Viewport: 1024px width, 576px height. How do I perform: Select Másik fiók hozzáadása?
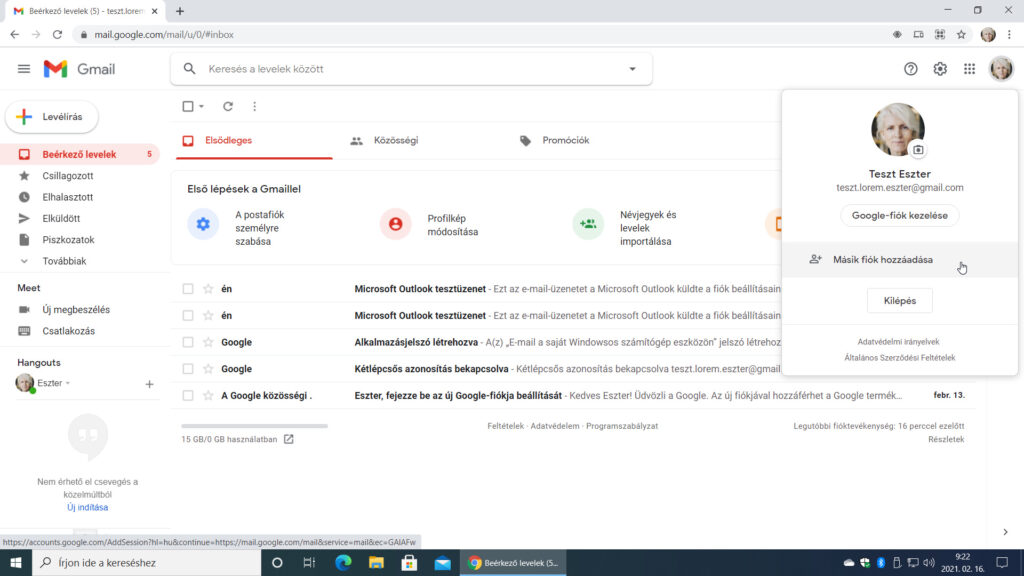899,260
